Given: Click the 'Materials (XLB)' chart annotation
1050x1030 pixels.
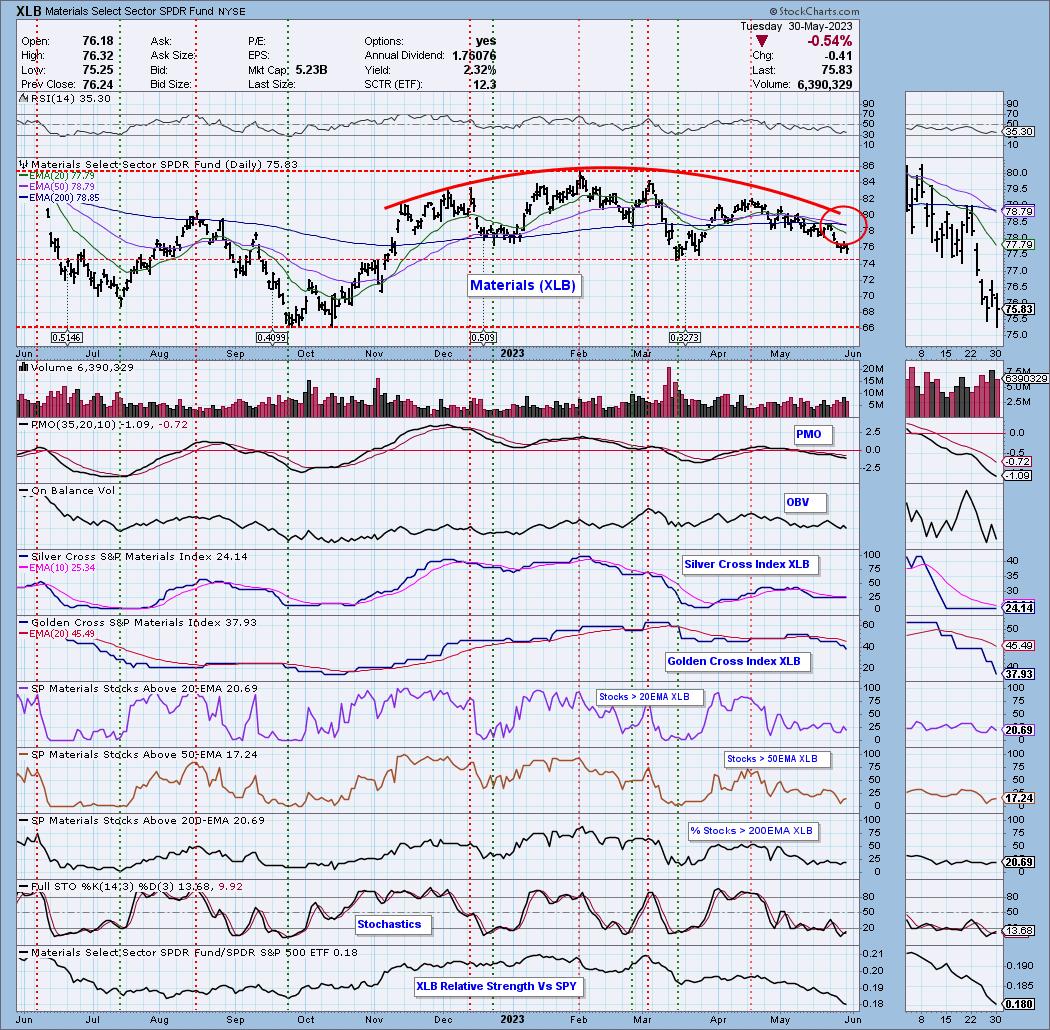Looking at the screenshot, I should [x=523, y=285].
